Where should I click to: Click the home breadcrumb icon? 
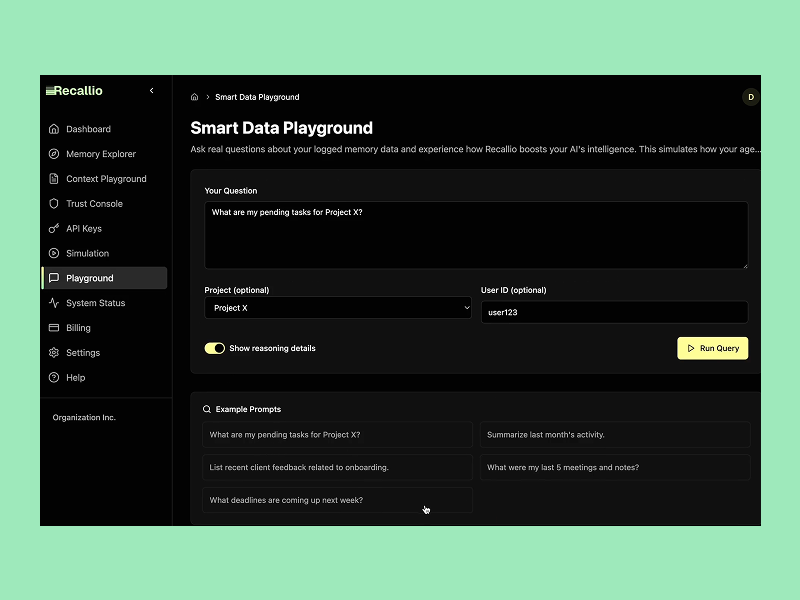click(x=194, y=97)
